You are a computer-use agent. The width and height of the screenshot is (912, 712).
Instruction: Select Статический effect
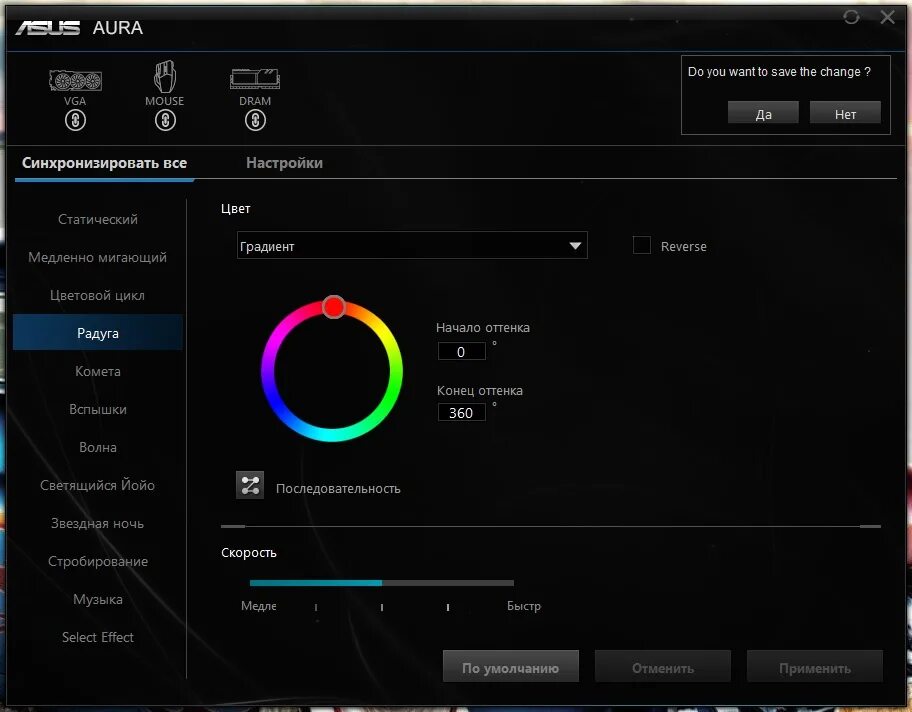pos(98,219)
